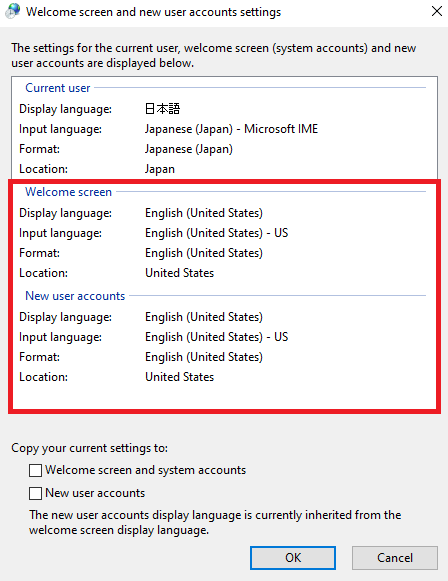Click the Japanese (Japan) - Microsoft IME value
Viewport: 448px width, 581px height.
point(231,129)
